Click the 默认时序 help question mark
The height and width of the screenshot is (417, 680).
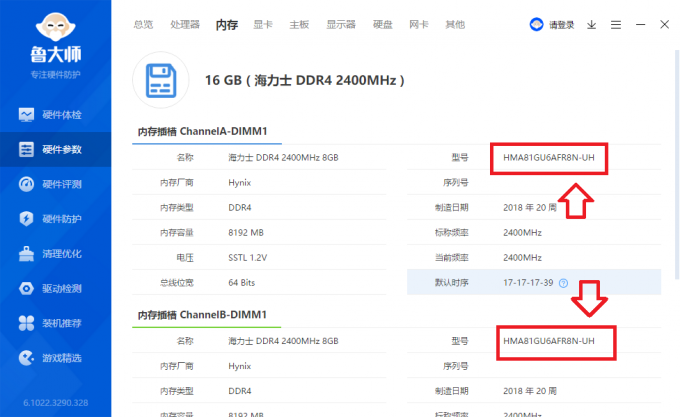pyautogui.click(x=563, y=283)
